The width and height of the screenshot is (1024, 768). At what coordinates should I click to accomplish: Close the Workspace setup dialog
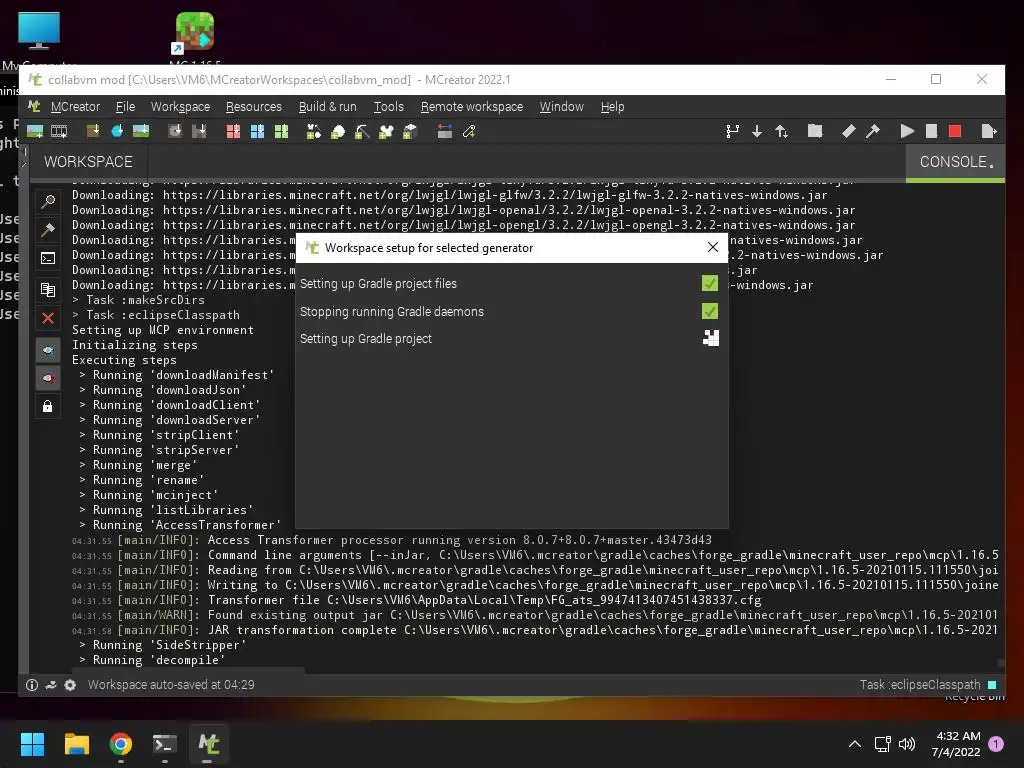(x=713, y=248)
